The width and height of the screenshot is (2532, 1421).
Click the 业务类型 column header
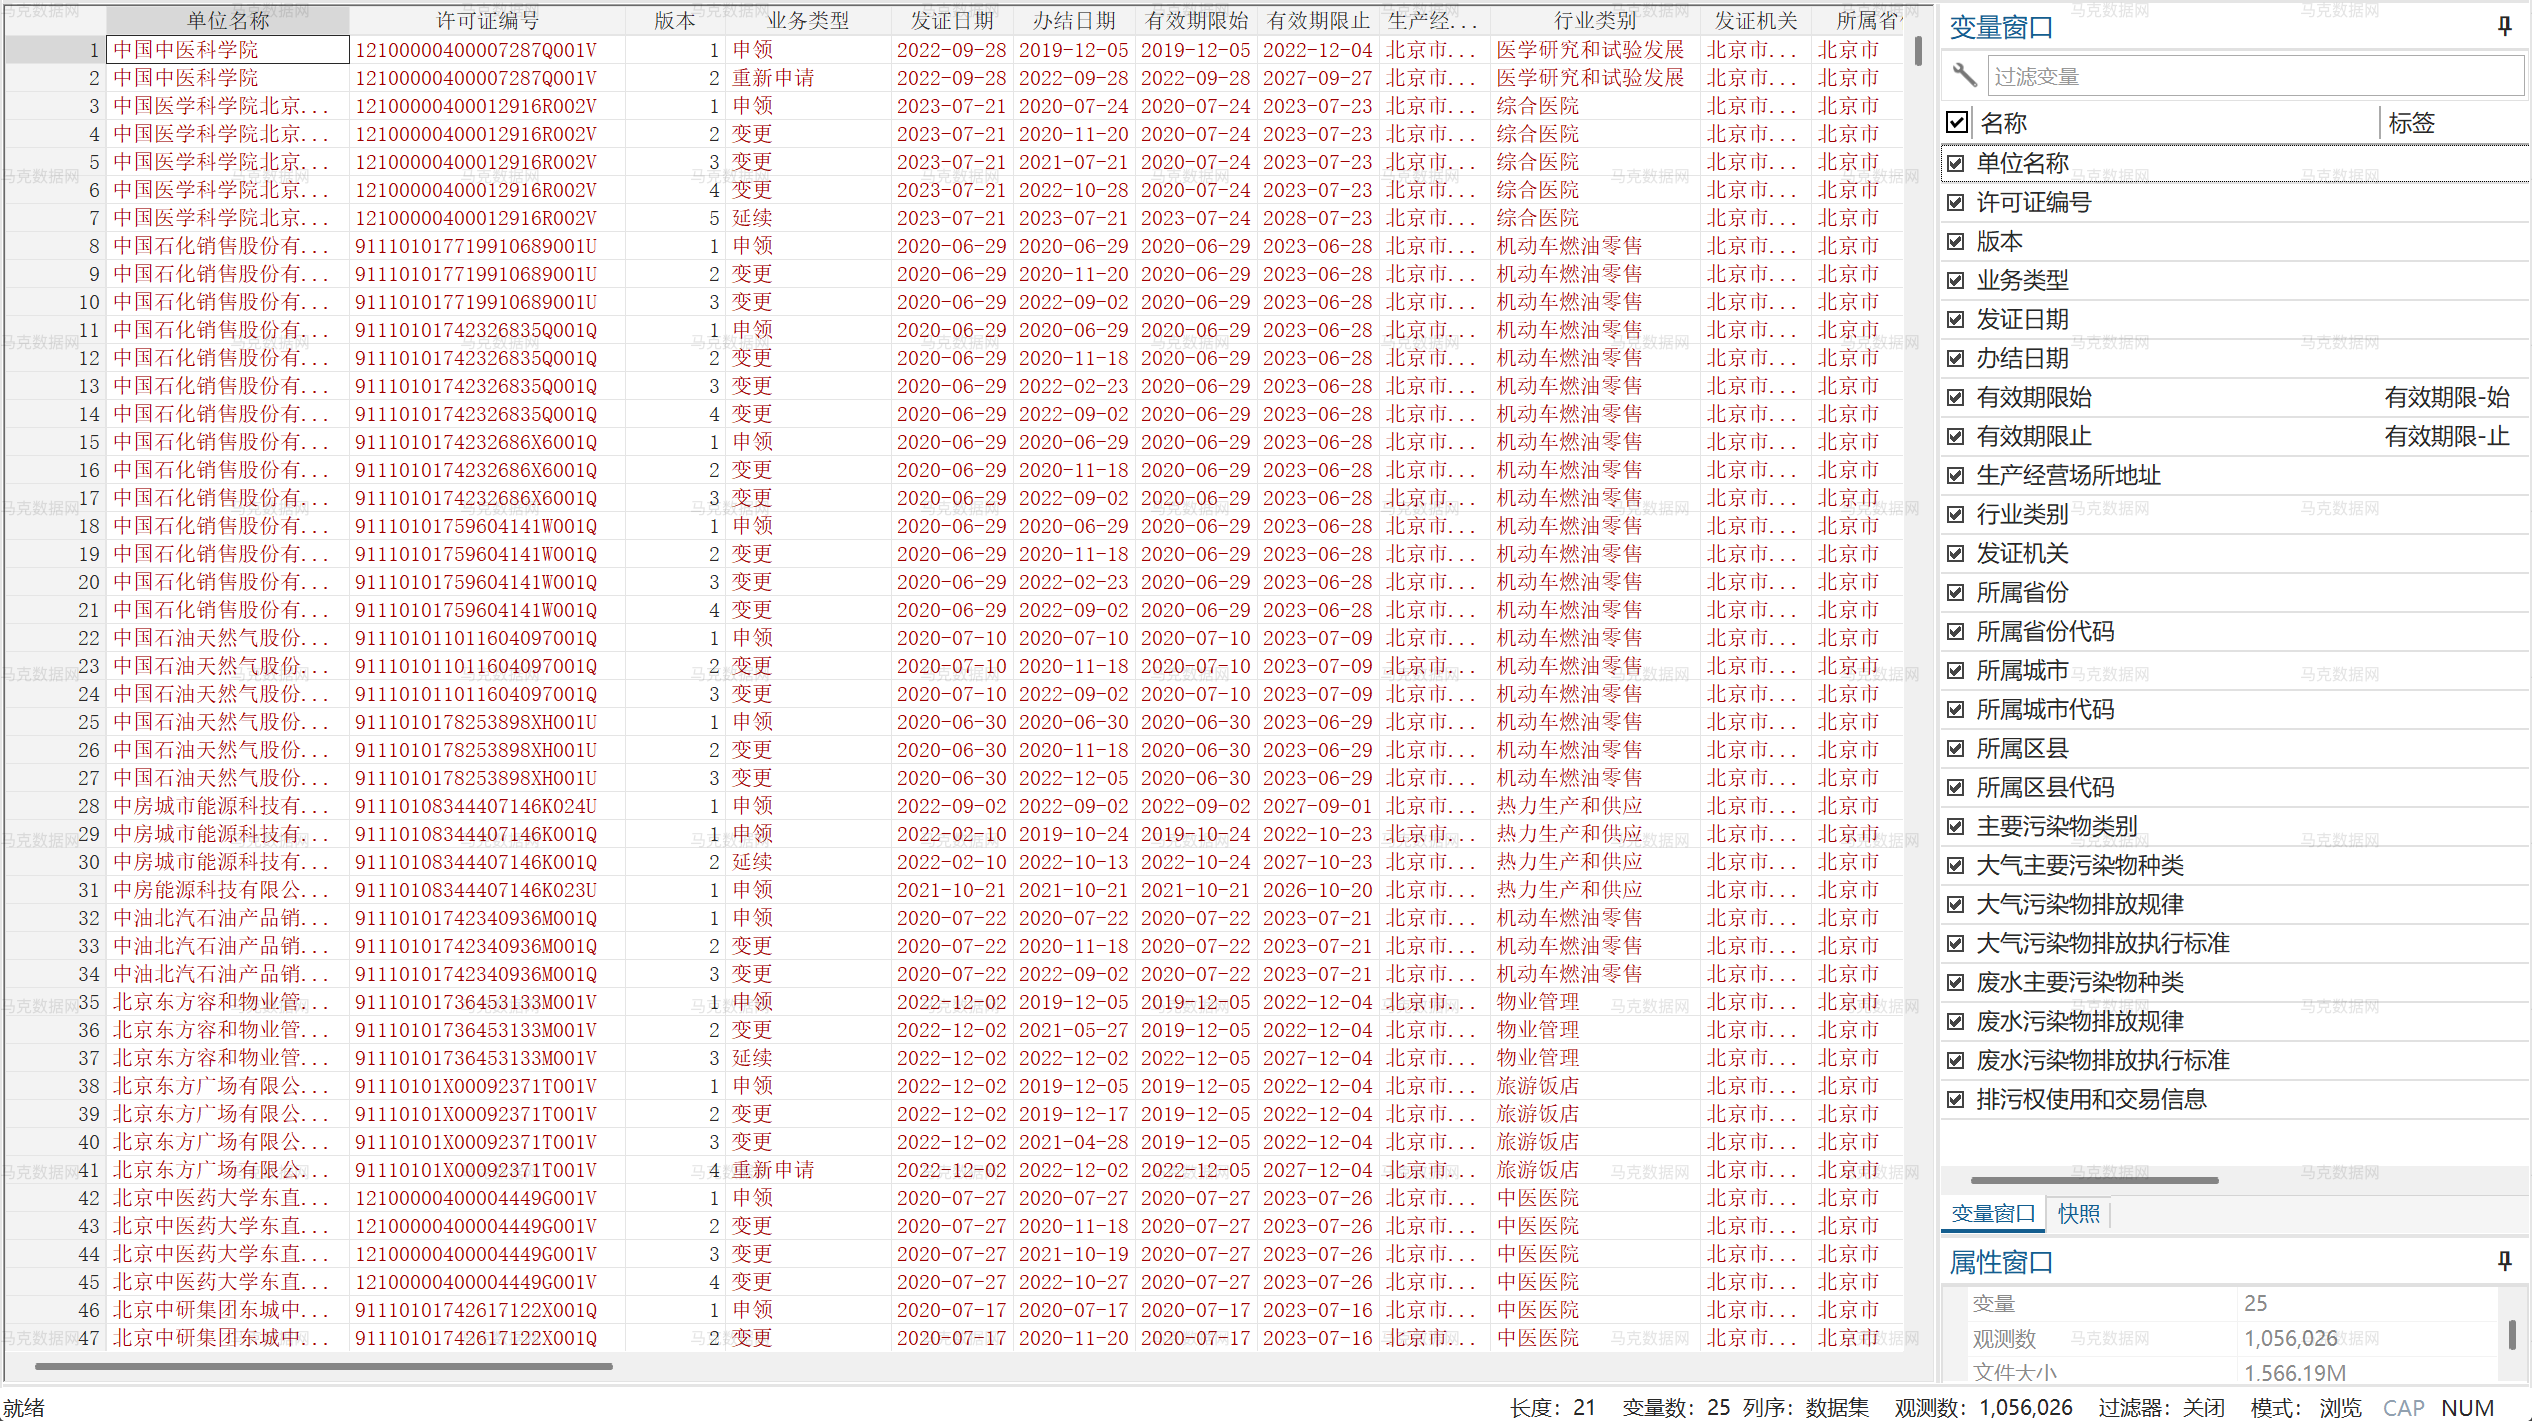(x=808, y=20)
